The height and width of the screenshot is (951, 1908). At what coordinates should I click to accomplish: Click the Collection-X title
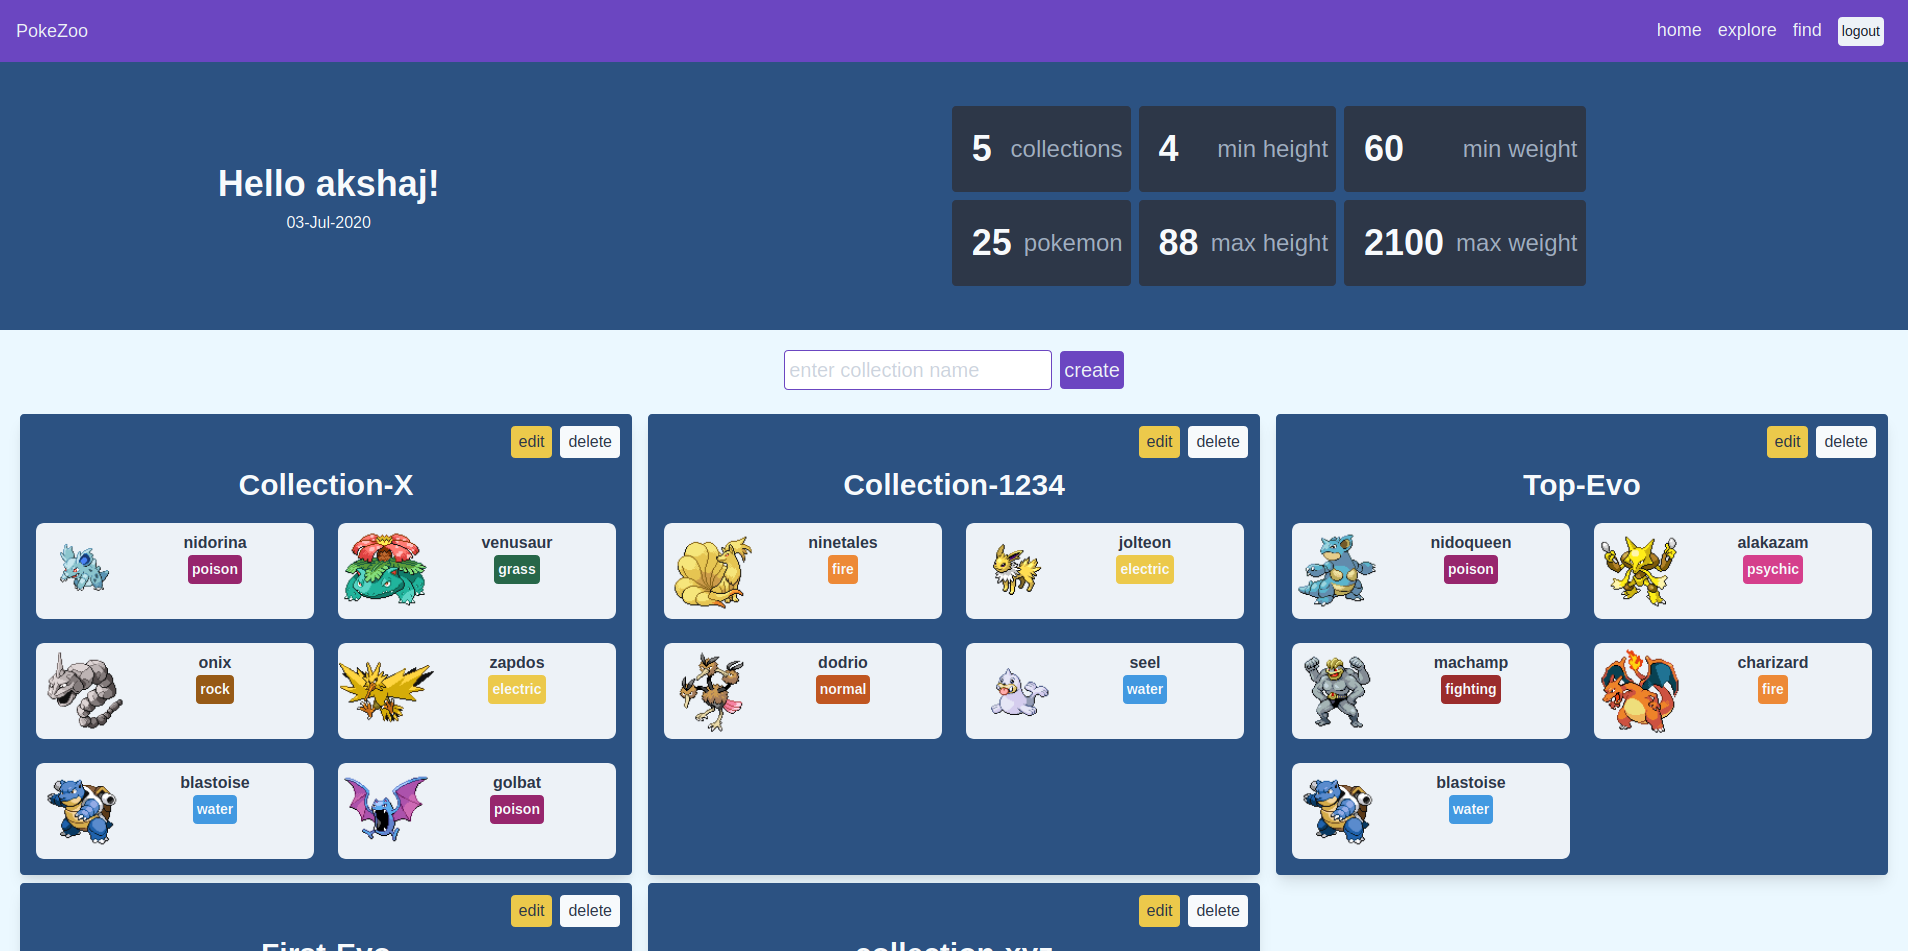pos(326,485)
